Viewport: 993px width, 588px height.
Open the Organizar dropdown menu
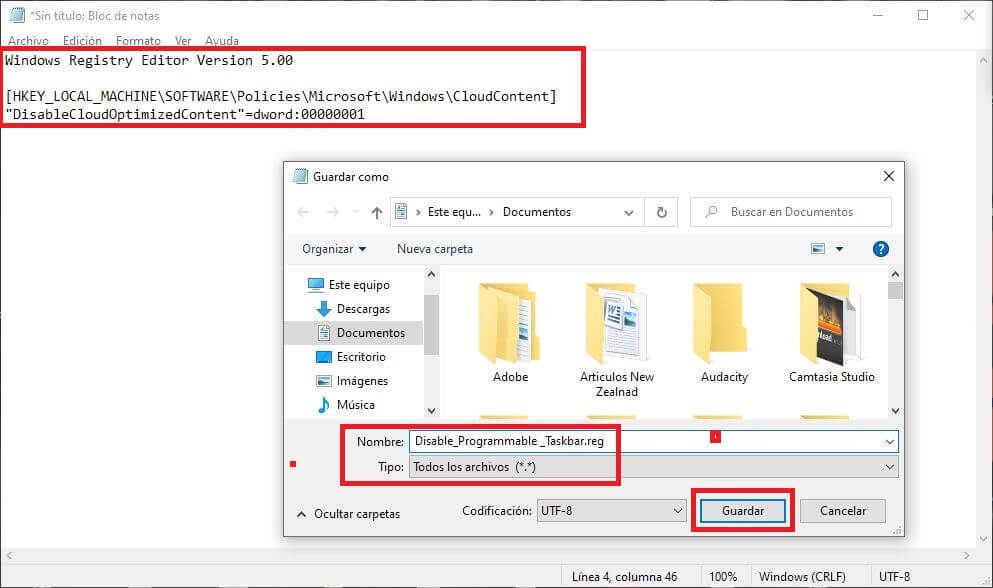334,249
